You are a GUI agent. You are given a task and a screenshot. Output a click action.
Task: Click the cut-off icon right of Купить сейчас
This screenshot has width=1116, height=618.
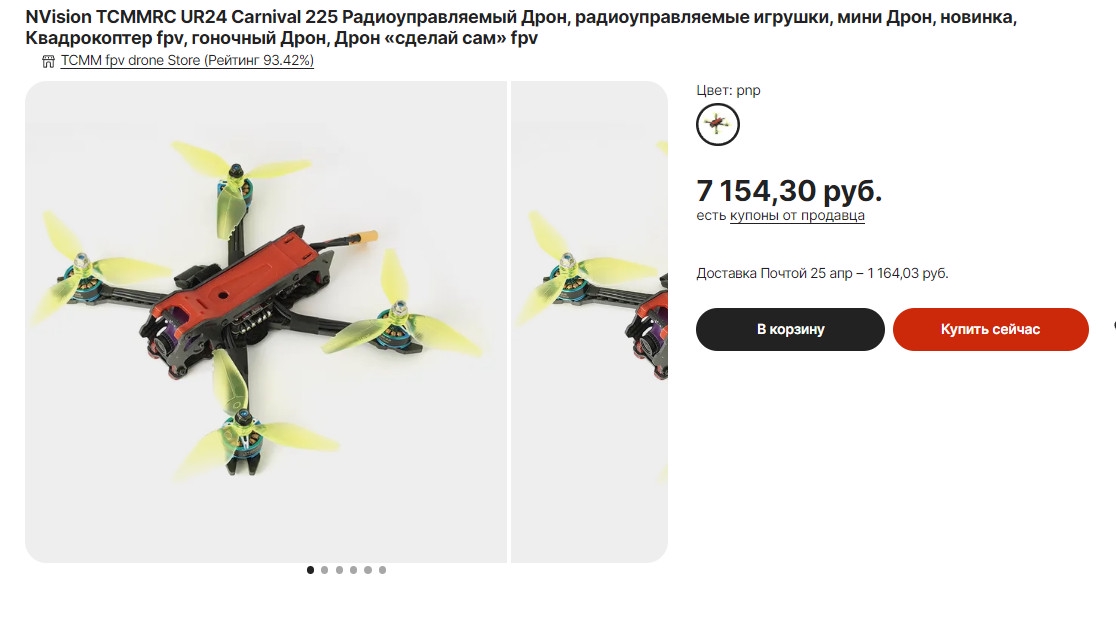1114,326
